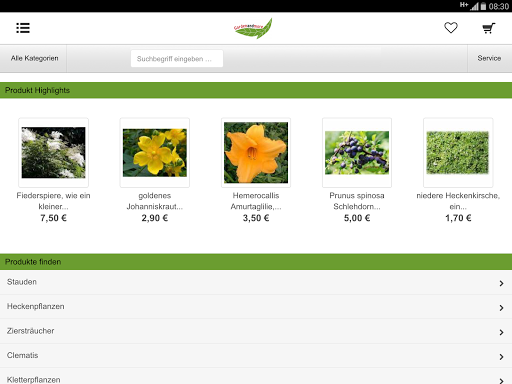Tap the battery status icon
The width and height of the screenshot is (512, 384).
click(483, 6)
